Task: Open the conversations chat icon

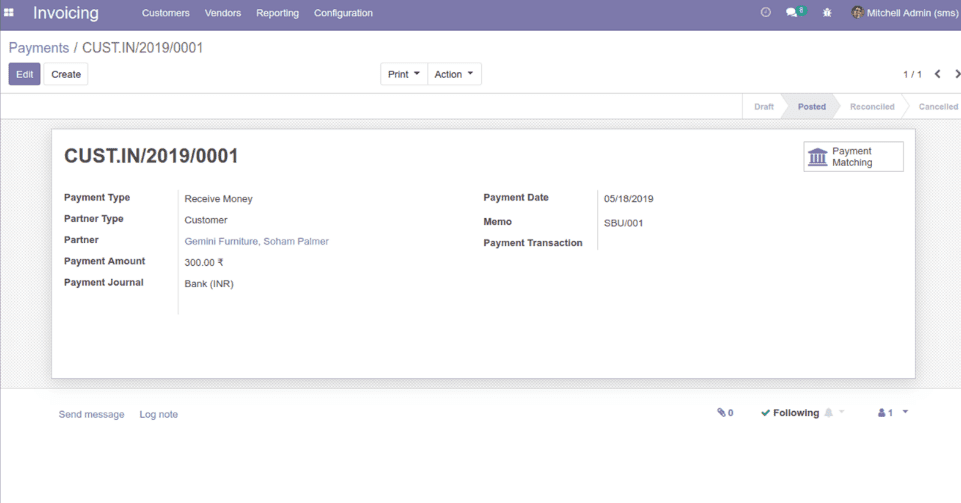Action: tap(791, 12)
